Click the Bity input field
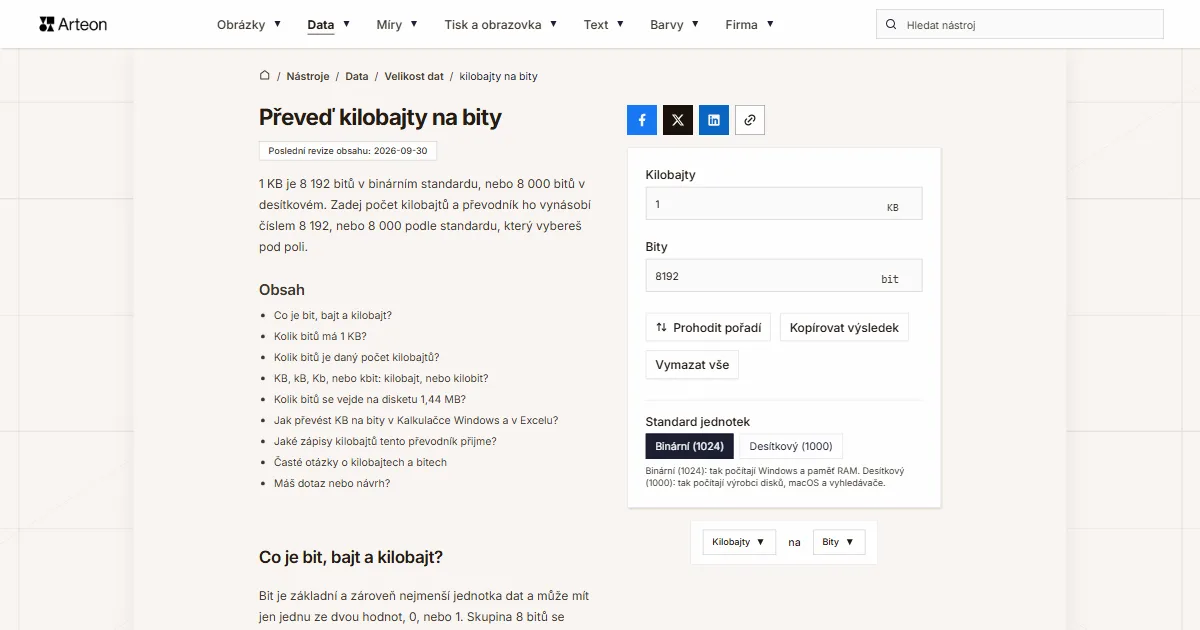This screenshot has height=630, width=1200. point(784,276)
